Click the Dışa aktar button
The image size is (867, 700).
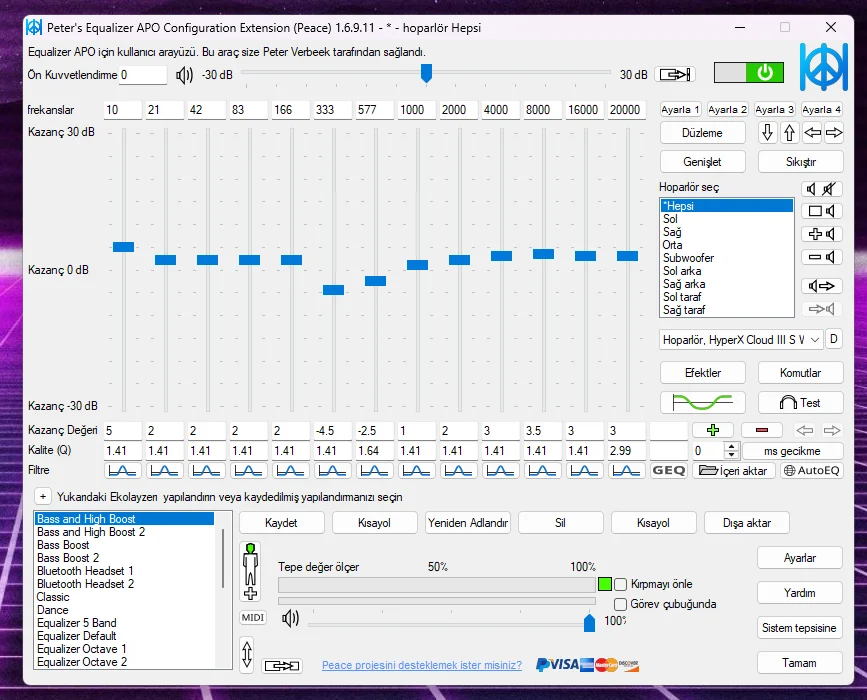746,523
